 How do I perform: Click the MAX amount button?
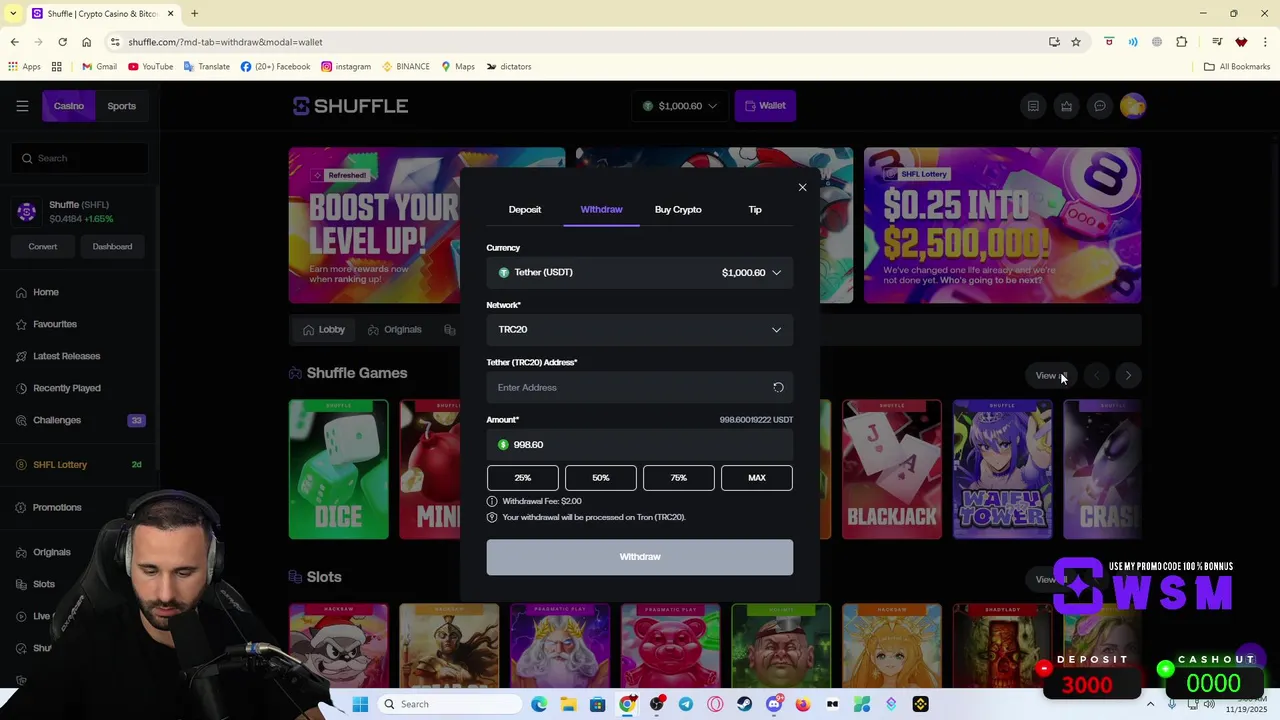(757, 478)
